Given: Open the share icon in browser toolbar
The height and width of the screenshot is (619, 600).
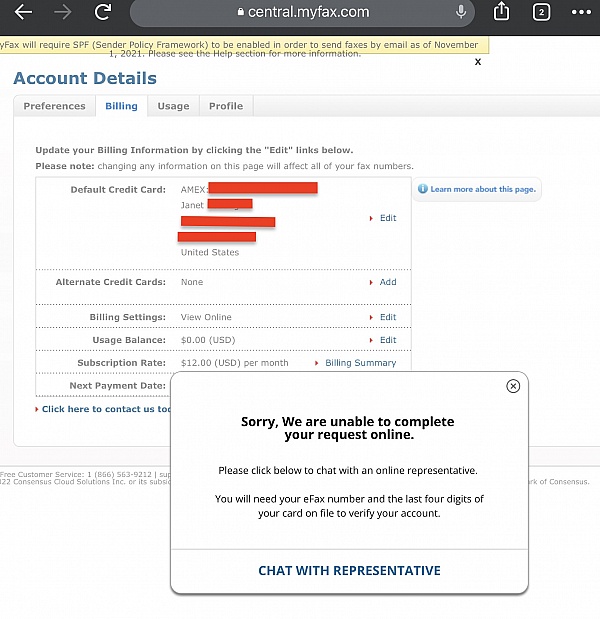Looking at the screenshot, I should click(502, 12).
